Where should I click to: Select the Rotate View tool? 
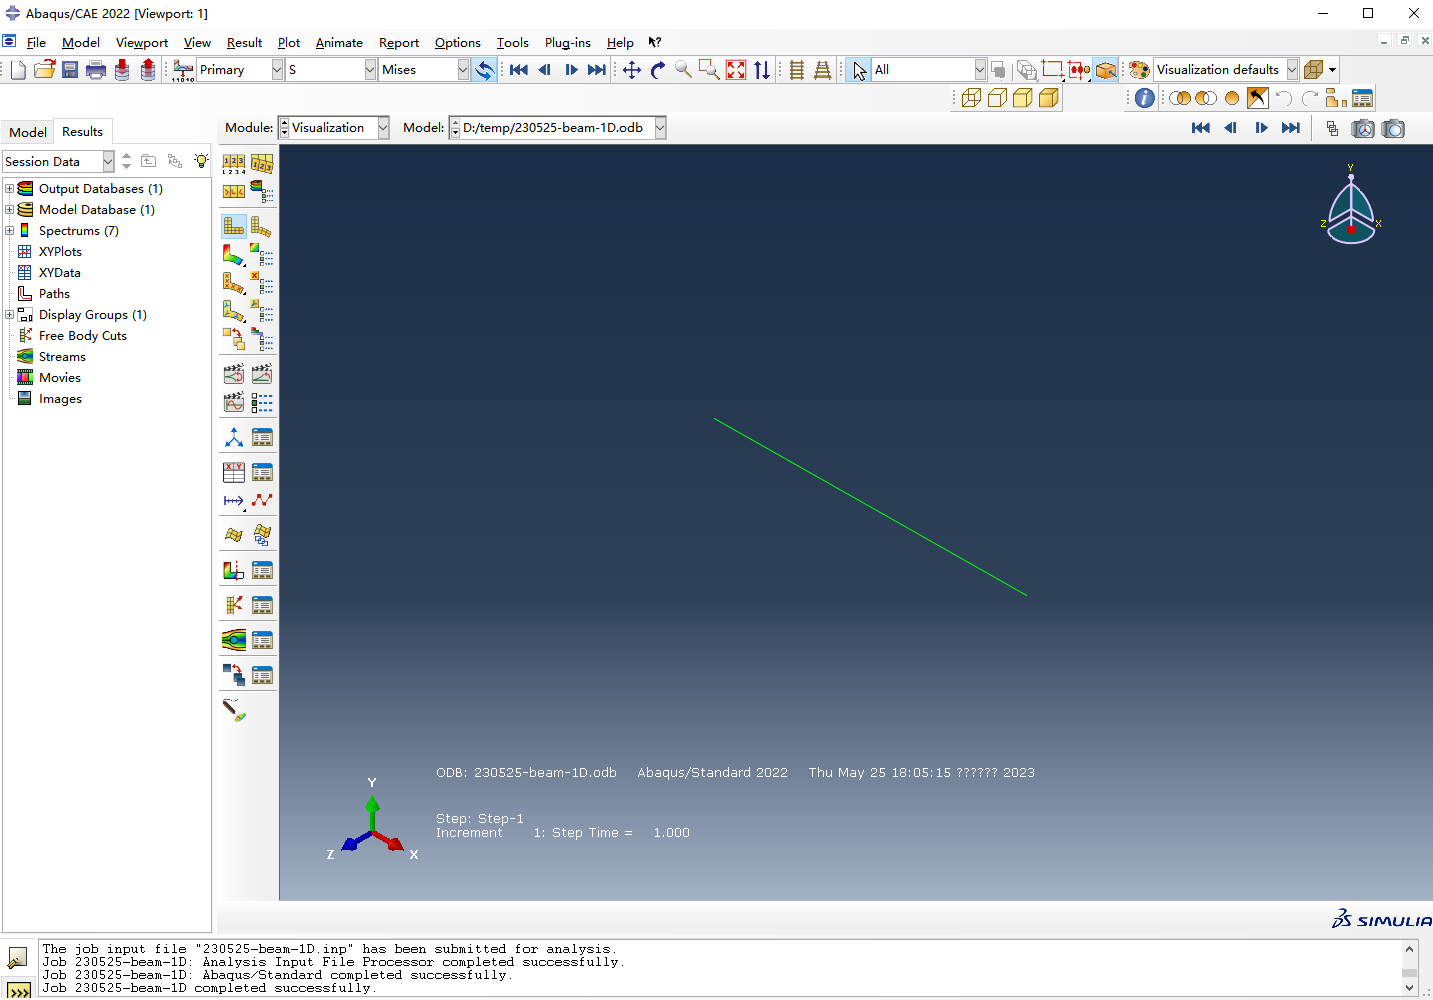point(658,70)
